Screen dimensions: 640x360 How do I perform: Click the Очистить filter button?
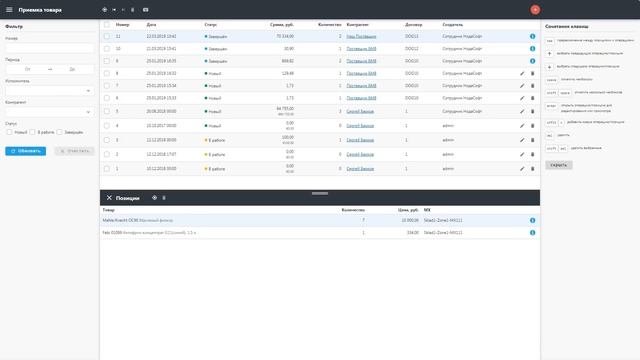click(74, 151)
